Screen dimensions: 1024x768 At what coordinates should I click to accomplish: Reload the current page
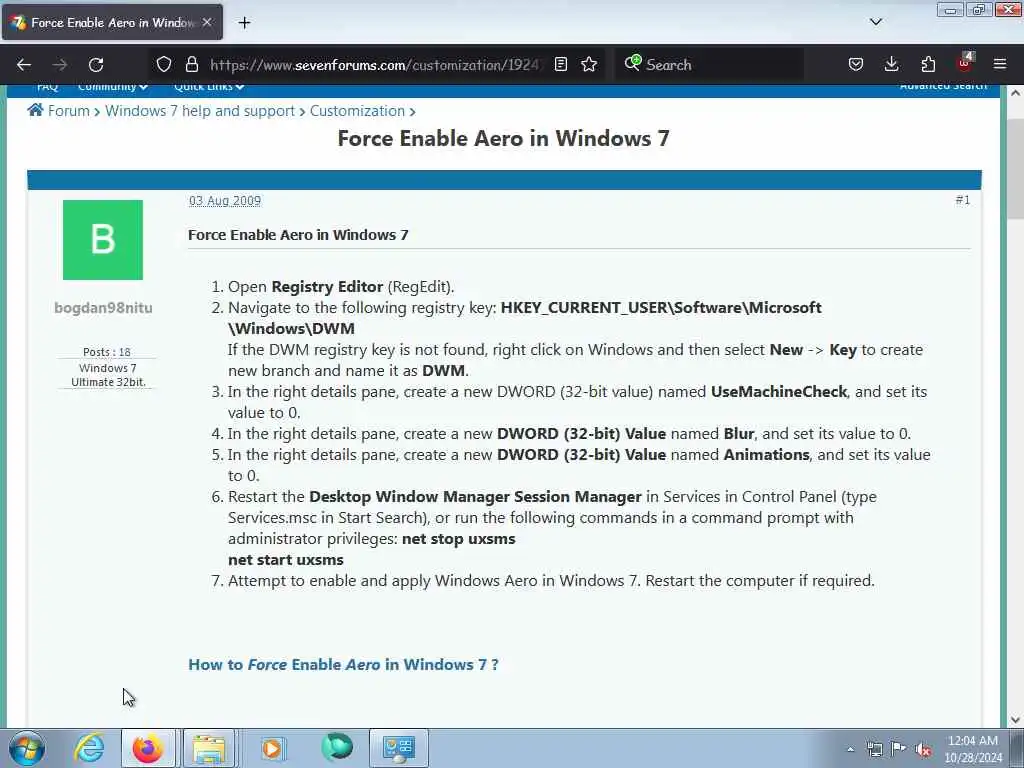[x=96, y=65]
